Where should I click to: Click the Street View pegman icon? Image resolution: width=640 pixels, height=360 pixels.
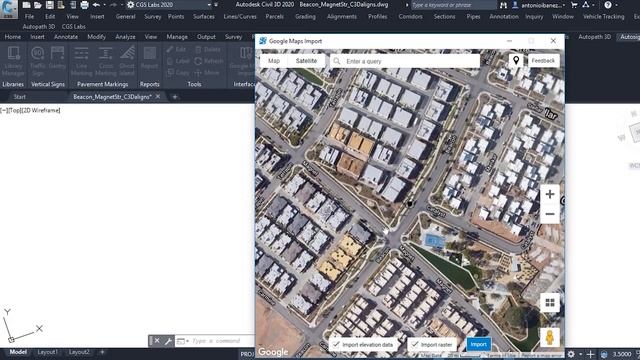click(x=550, y=338)
